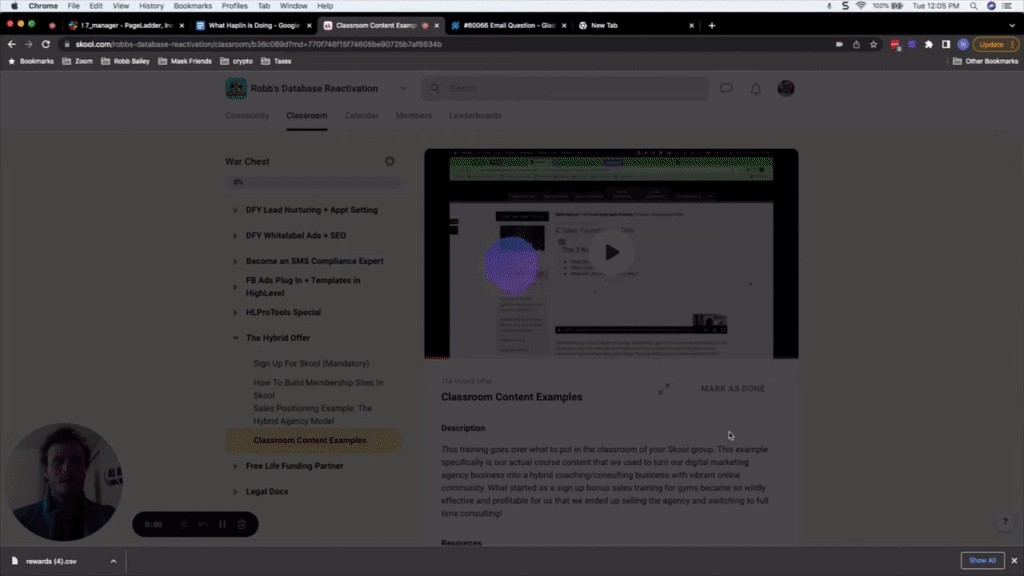Click the 8% course progress bar

point(314,182)
